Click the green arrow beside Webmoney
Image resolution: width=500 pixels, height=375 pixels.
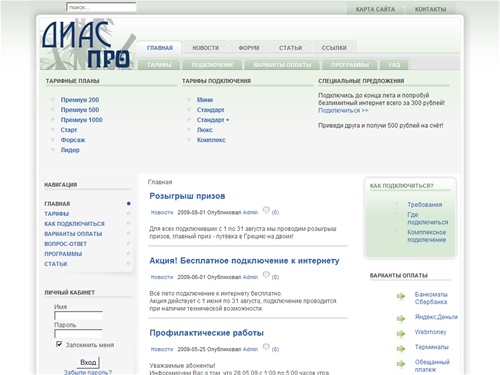point(401,334)
